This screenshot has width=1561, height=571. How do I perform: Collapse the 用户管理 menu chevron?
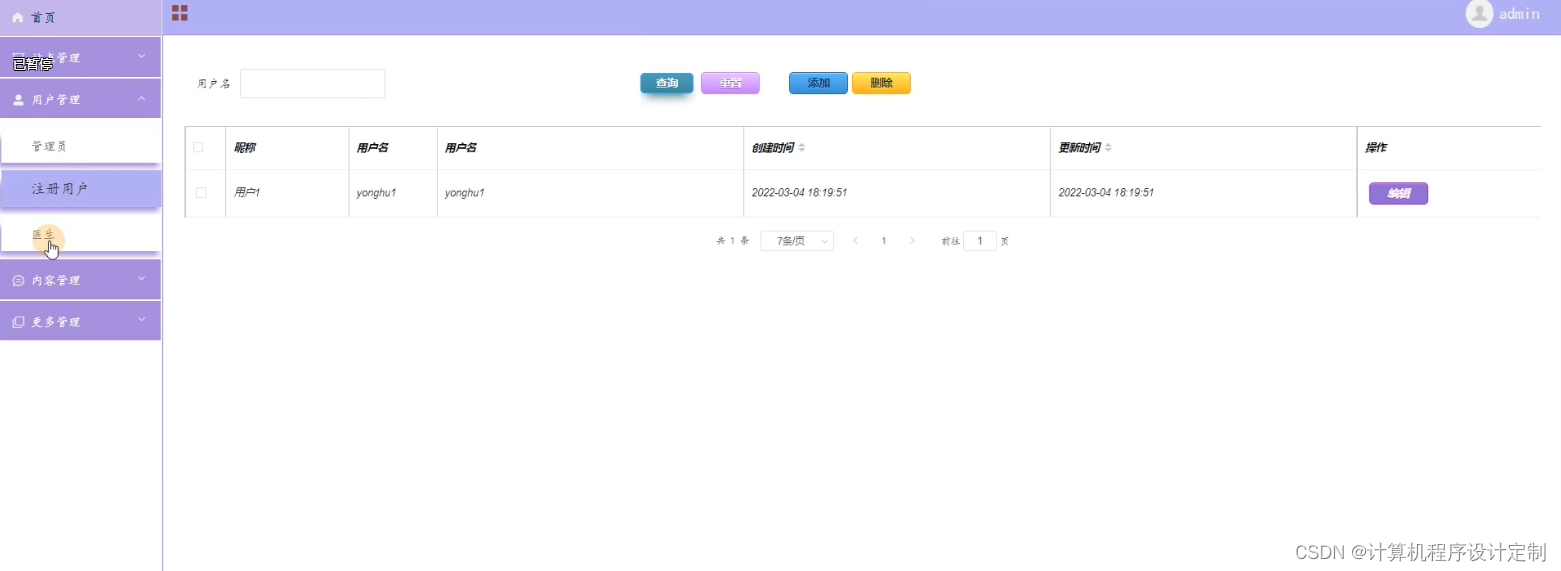(x=141, y=98)
